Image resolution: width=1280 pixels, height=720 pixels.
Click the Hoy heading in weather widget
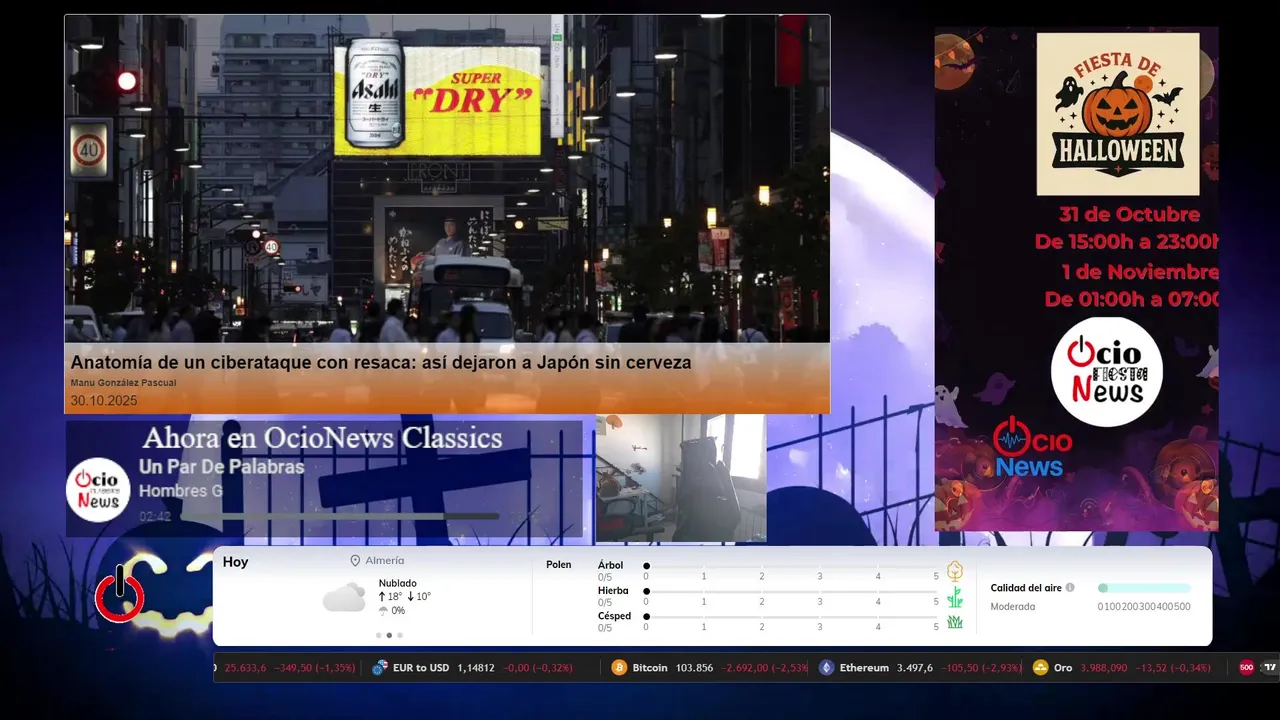point(235,562)
